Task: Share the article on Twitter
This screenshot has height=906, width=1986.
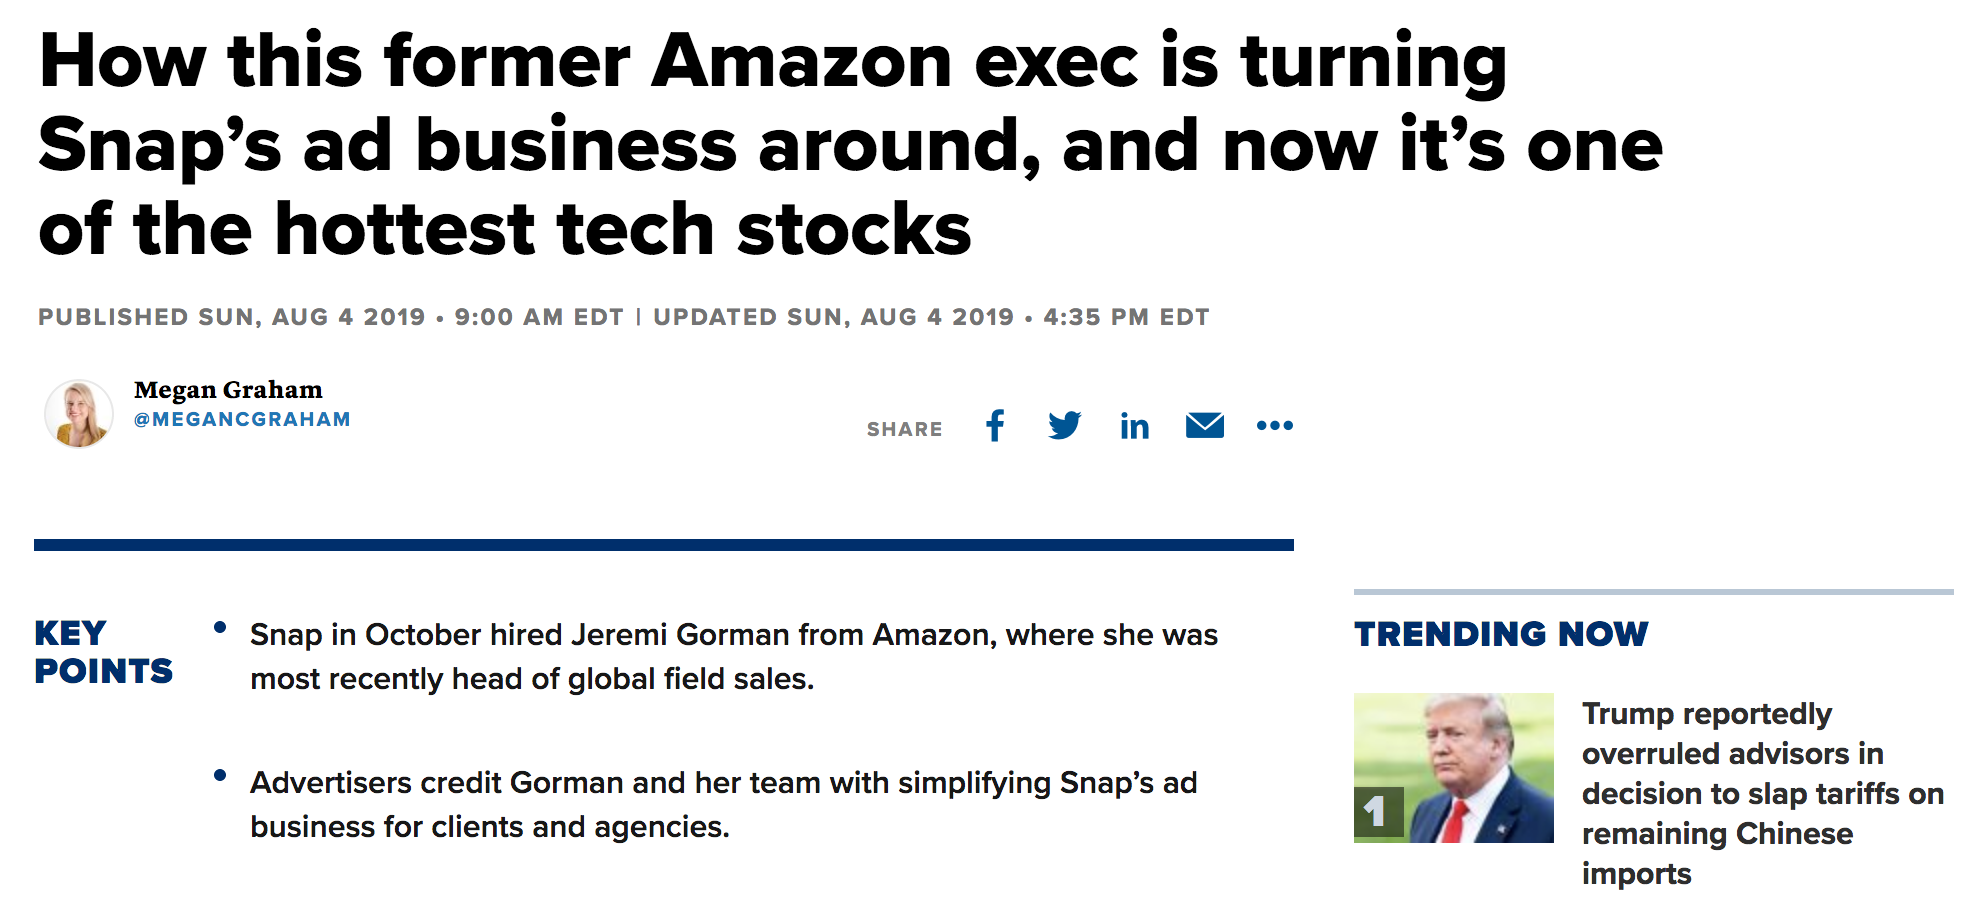Action: click(x=1064, y=426)
